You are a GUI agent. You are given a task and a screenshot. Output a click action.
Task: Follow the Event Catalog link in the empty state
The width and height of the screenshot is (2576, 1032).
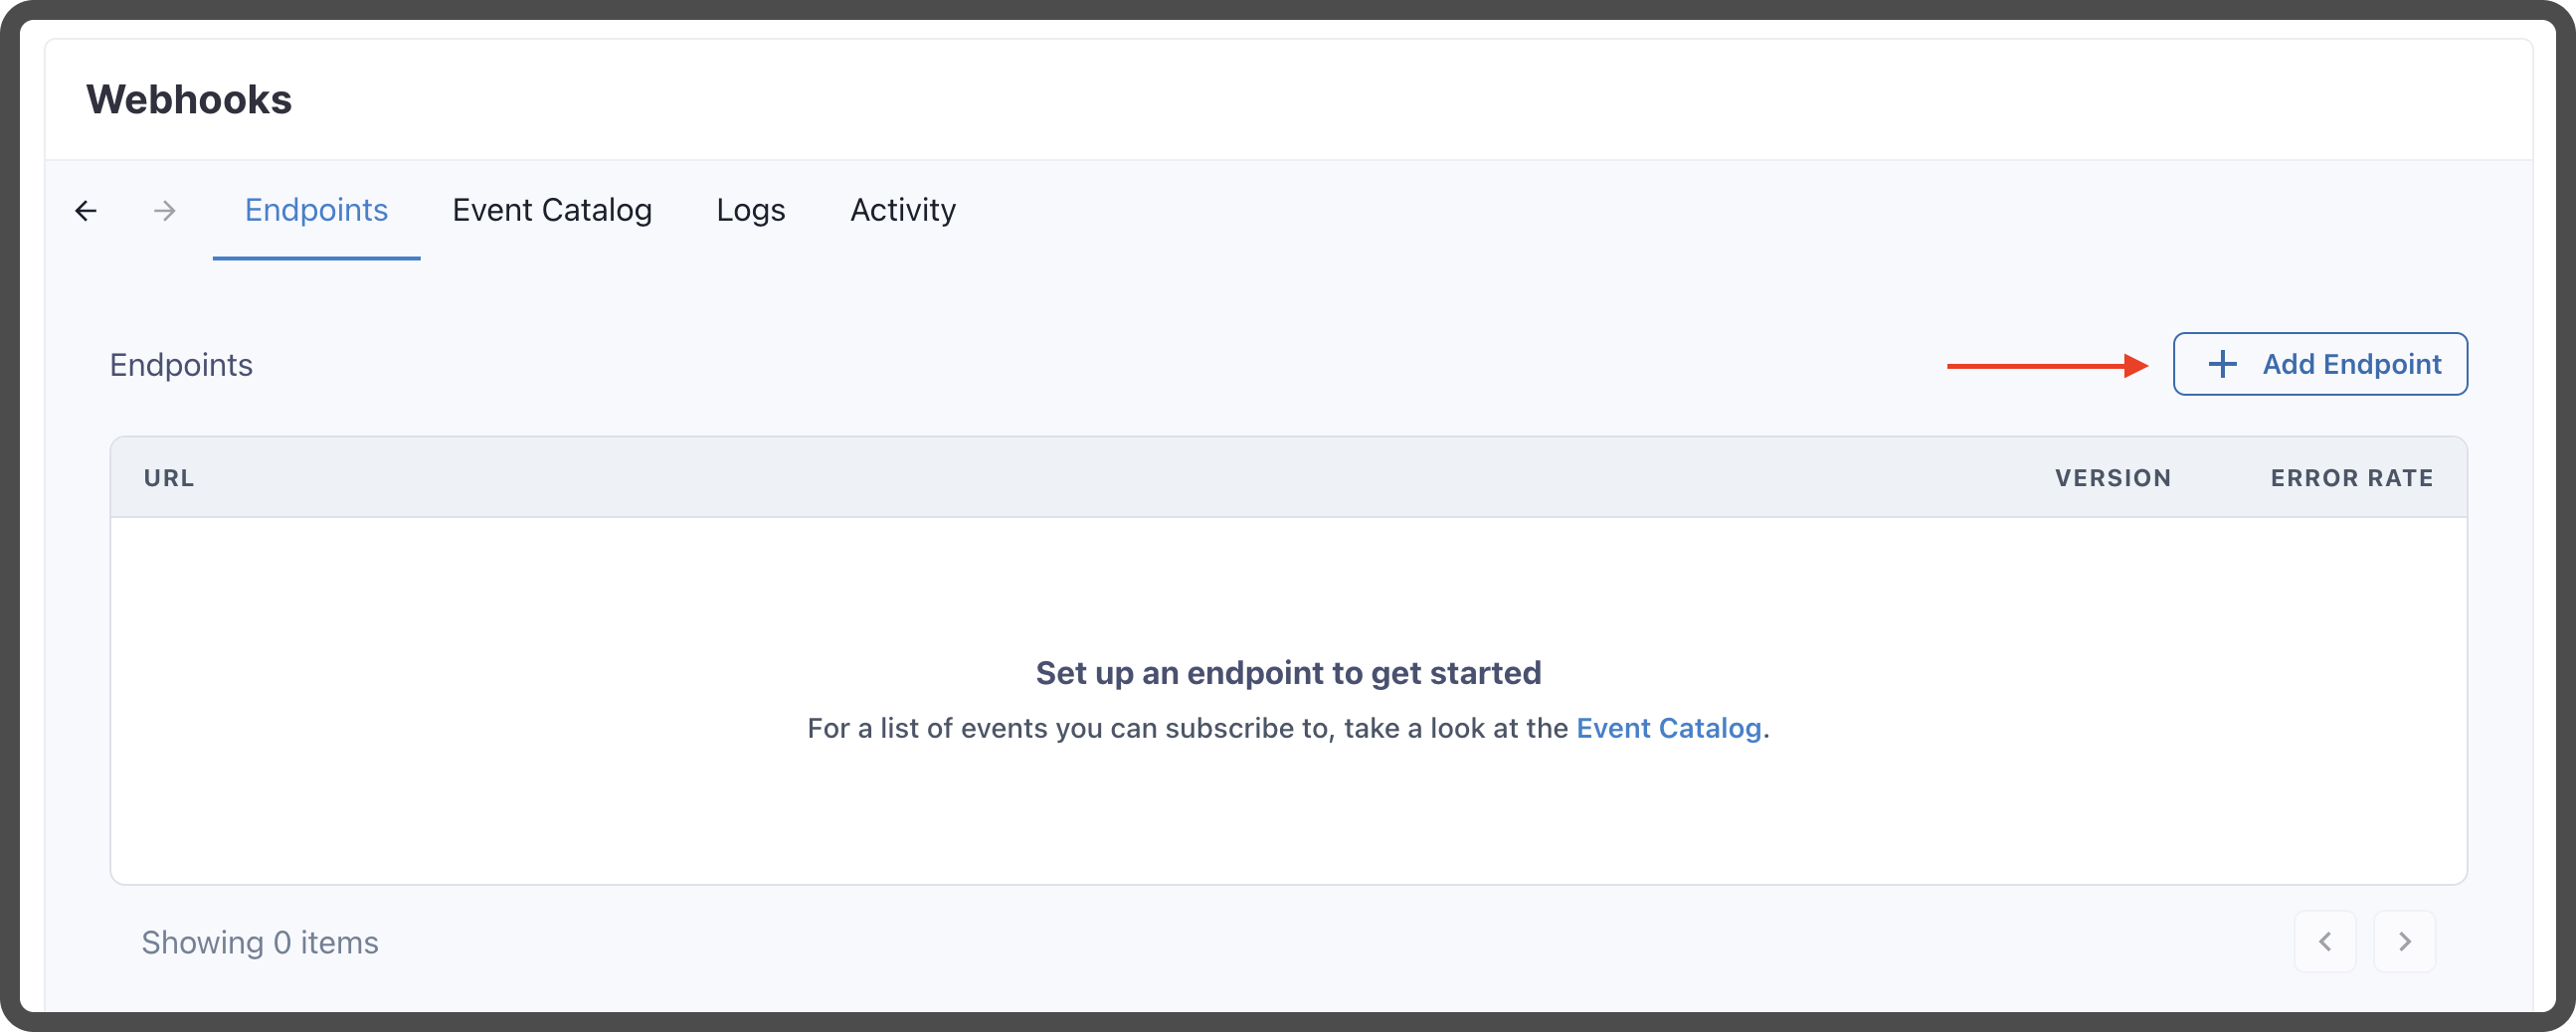click(1668, 728)
